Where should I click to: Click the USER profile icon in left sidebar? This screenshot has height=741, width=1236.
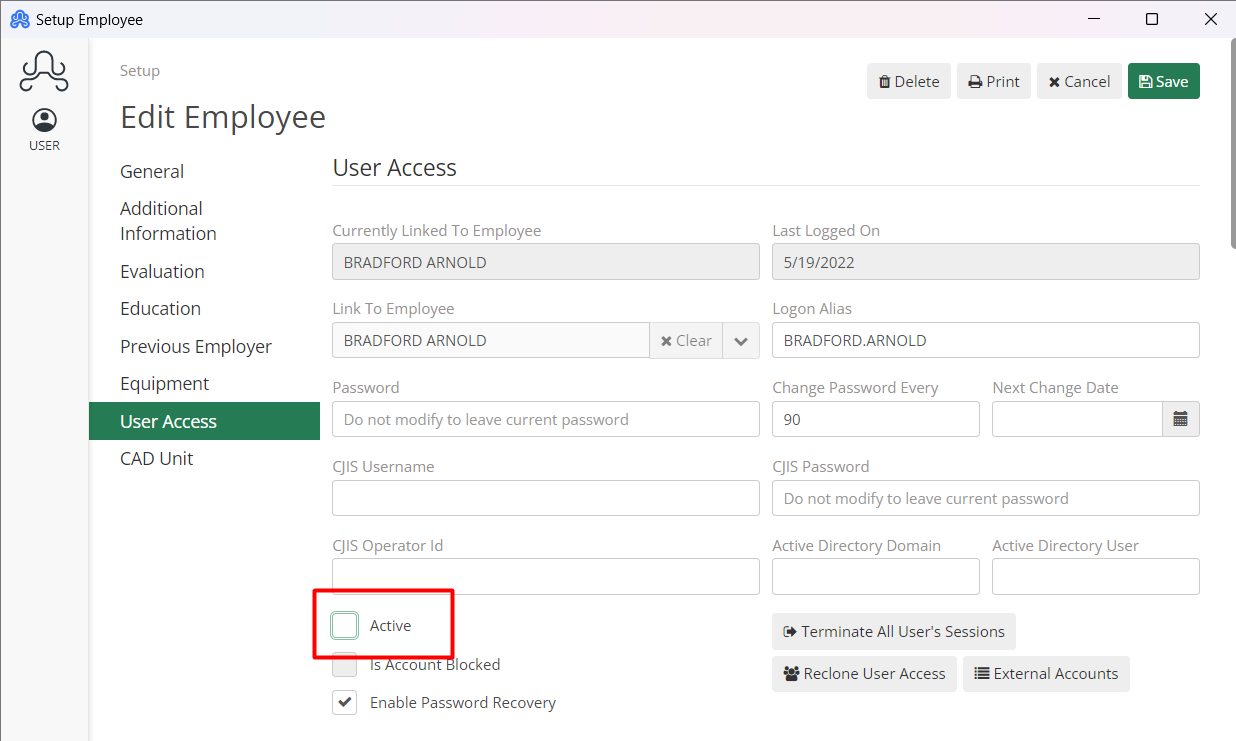44,120
